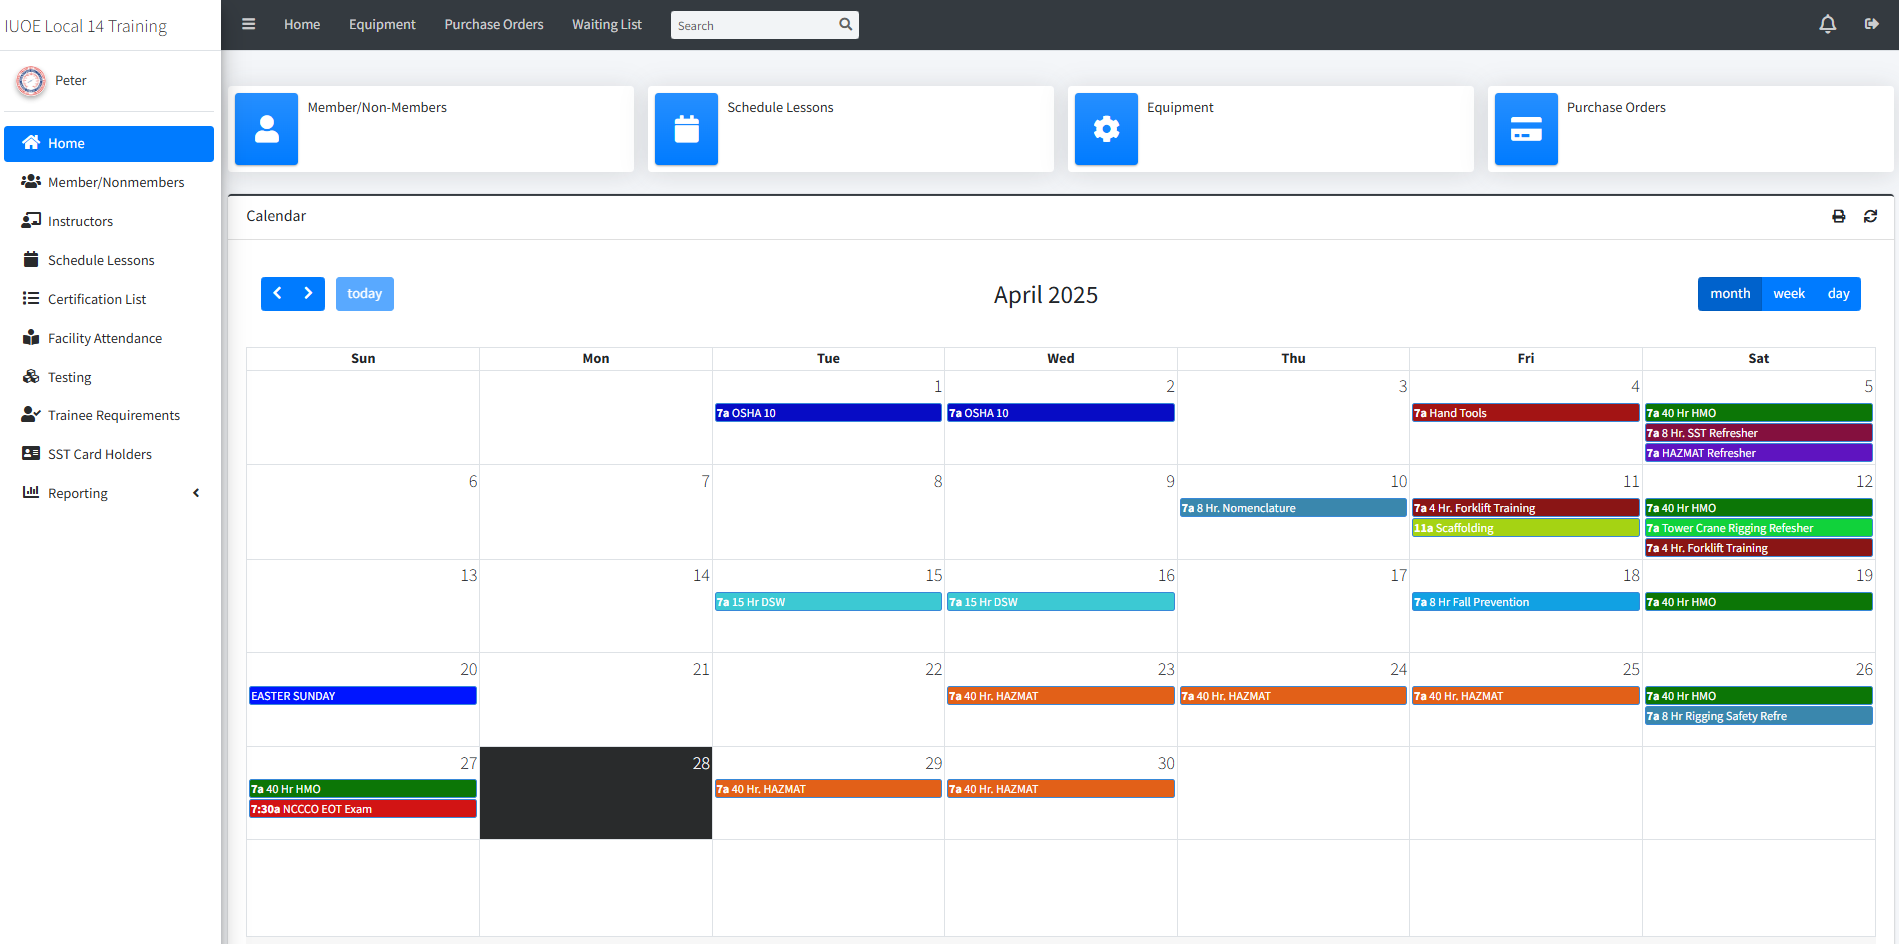Click the blue Member/Non-Members person icon
The height and width of the screenshot is (944, 1899).
267,129
